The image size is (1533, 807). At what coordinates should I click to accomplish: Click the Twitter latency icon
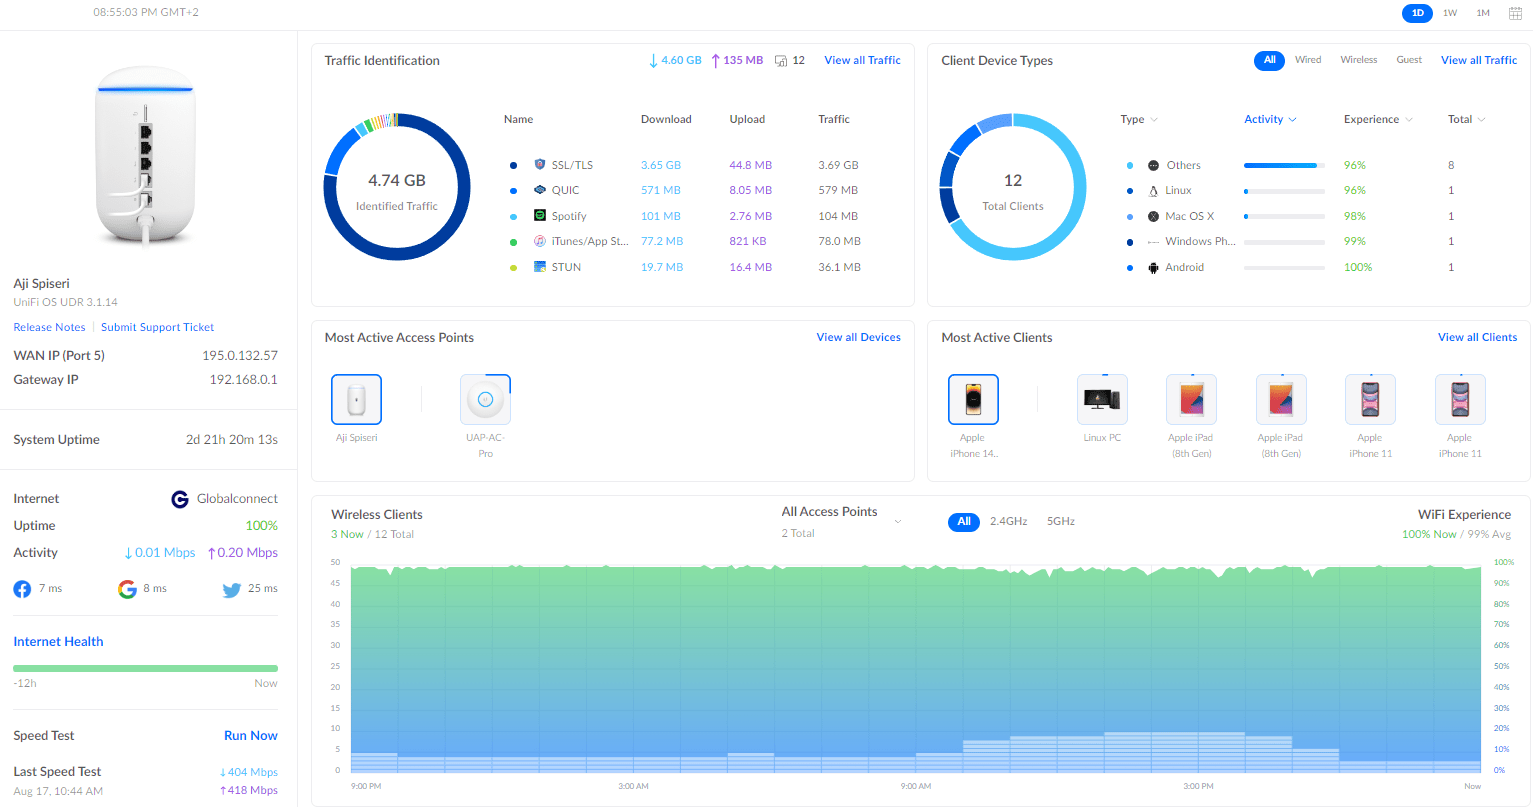232,590
